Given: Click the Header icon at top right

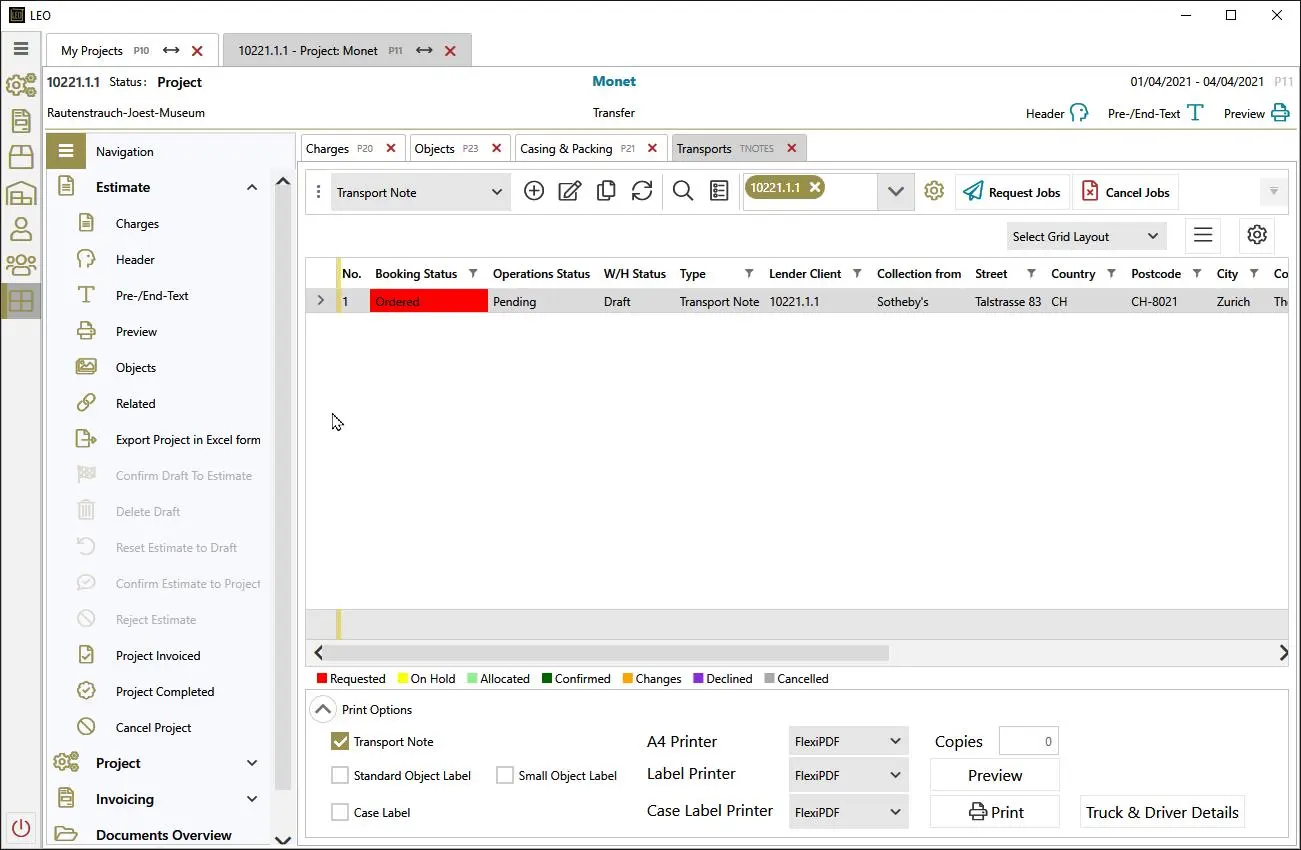Looking at the screenshot, I should coord(1079,113).
